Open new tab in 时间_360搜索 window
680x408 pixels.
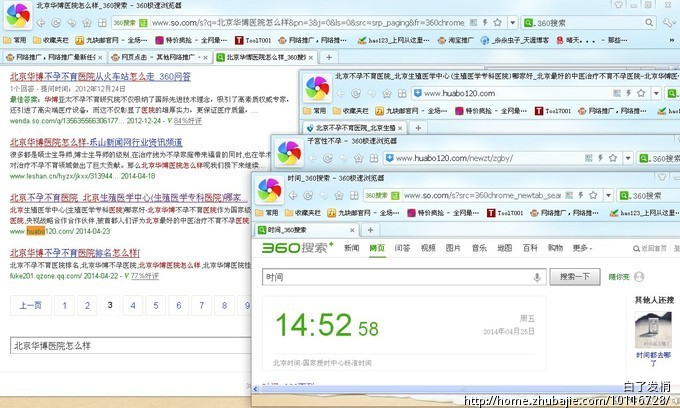click(x=370, y=230)
